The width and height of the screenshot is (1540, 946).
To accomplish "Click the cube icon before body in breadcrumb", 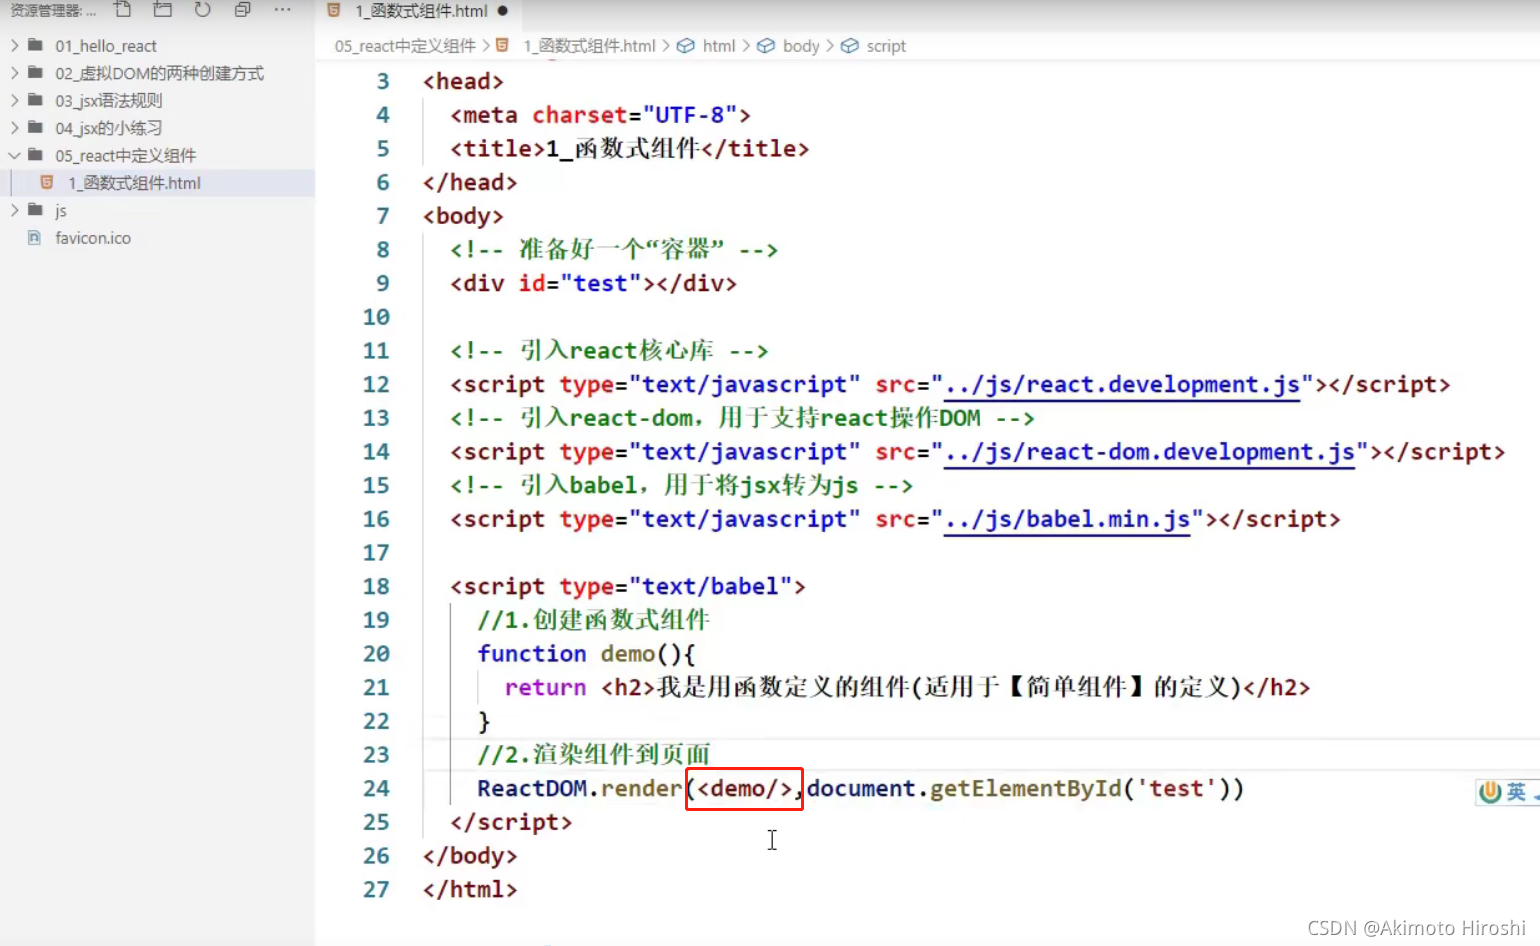I will pos(766,45).
